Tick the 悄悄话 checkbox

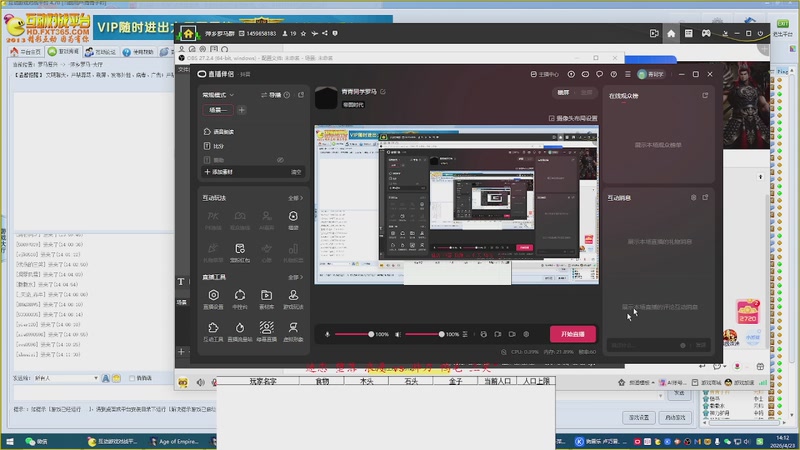[x=132, y=378]
